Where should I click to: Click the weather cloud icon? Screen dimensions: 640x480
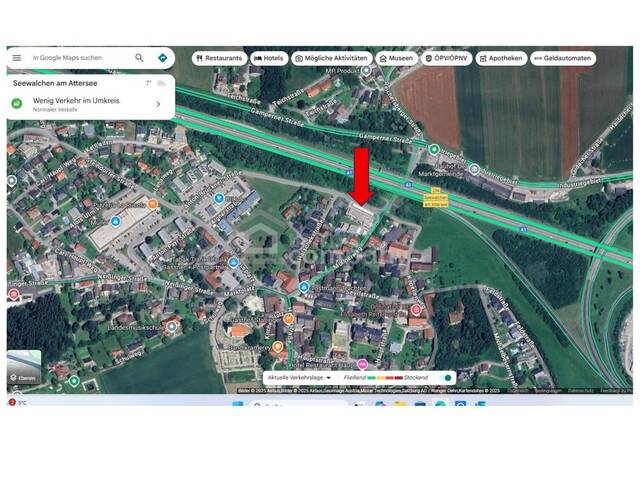pos(161,83)
